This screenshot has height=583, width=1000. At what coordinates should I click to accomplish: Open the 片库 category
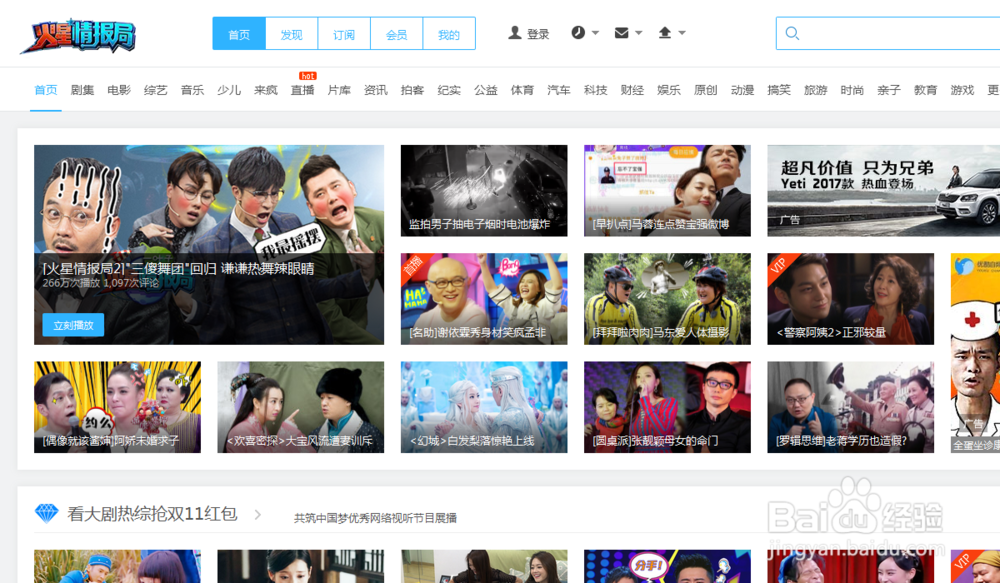(x=339, y=90)
